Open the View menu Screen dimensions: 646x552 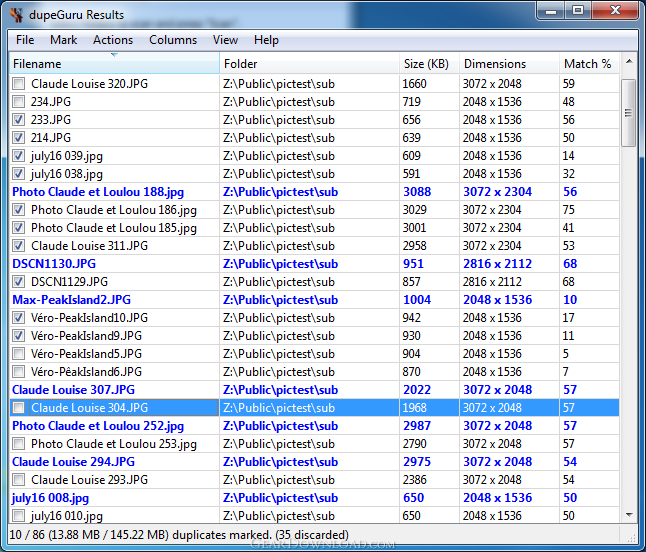point(225,40)
